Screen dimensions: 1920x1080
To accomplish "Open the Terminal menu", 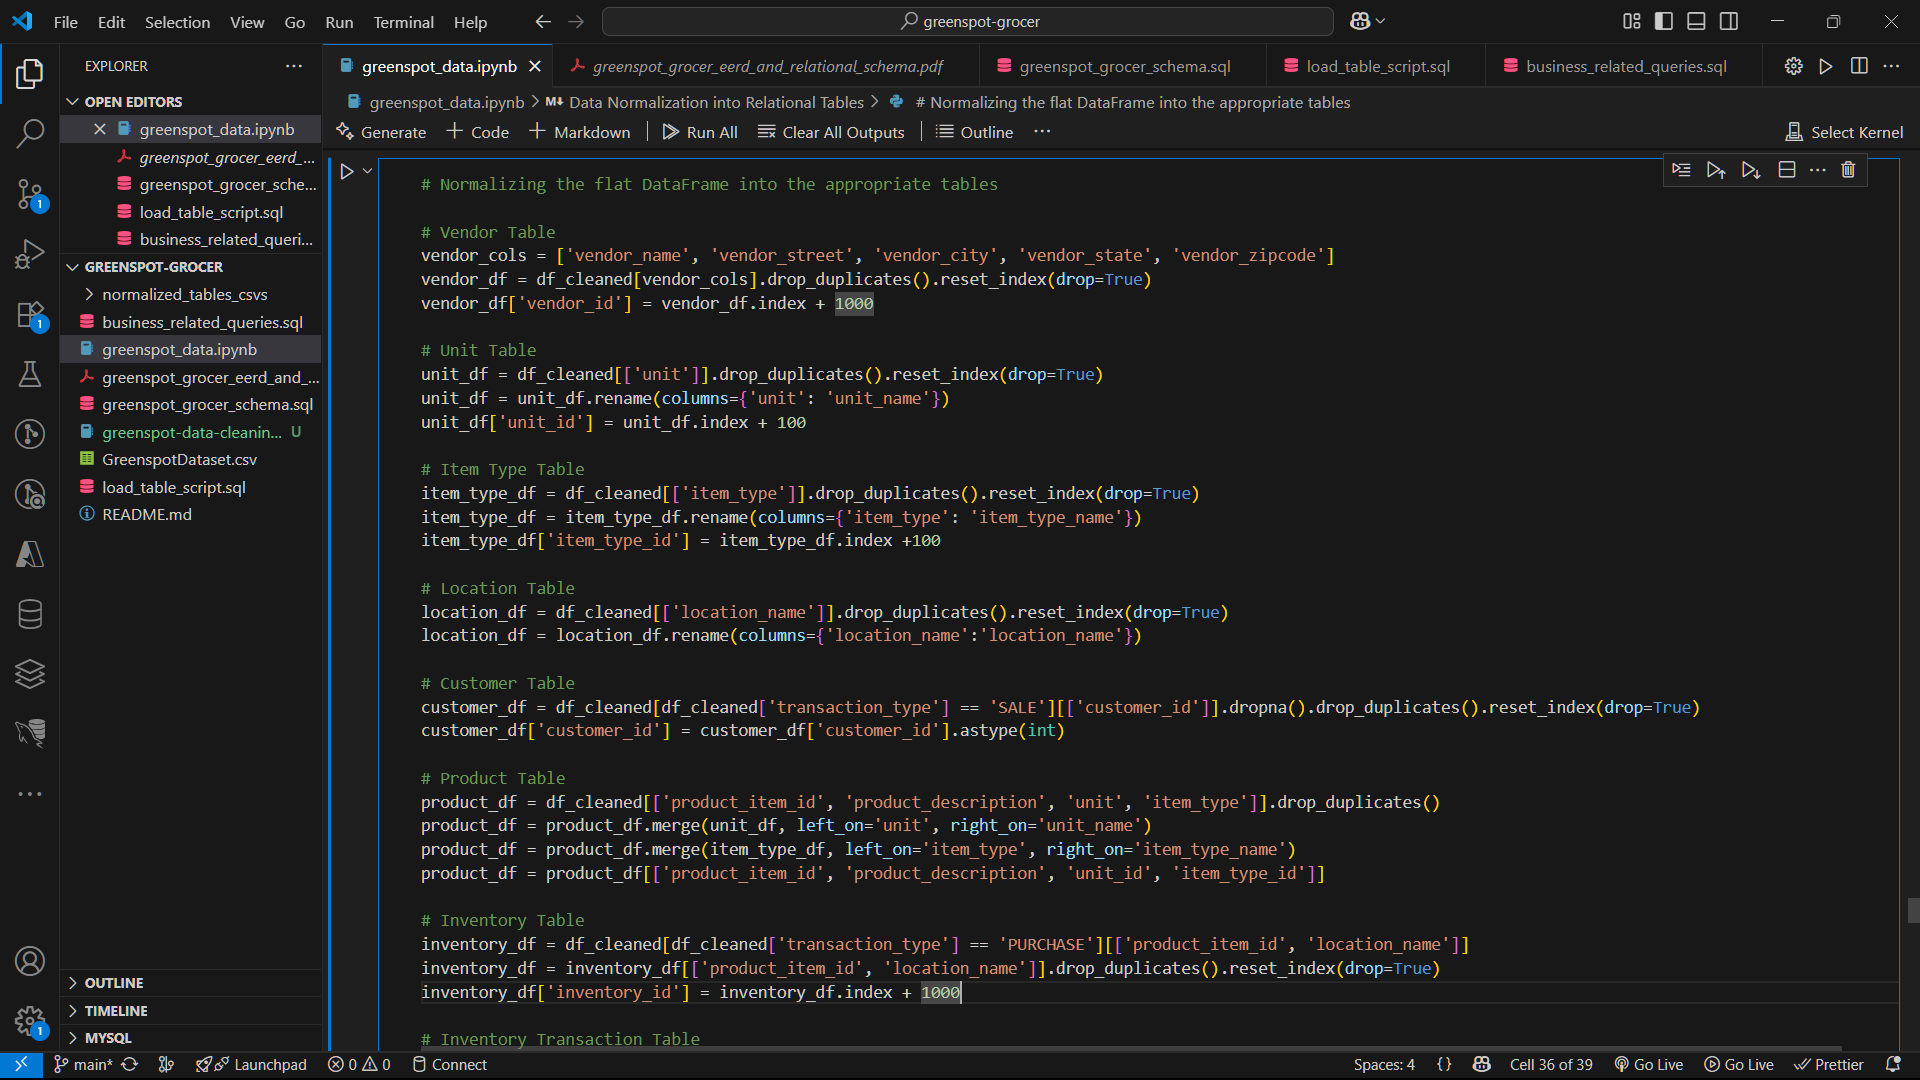I will [x=403, y=22].
